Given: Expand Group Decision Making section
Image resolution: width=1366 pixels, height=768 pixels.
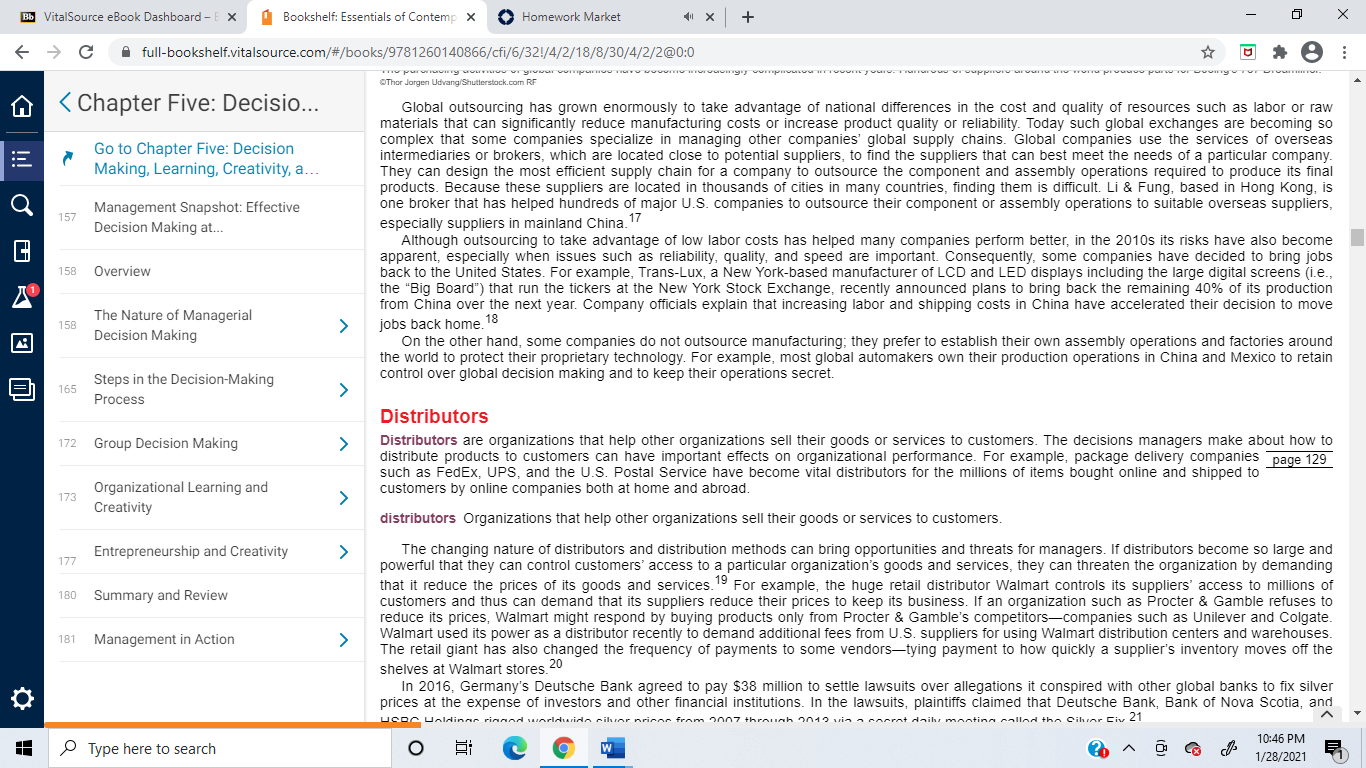Looking at the screenshot, I should [343, 443].
